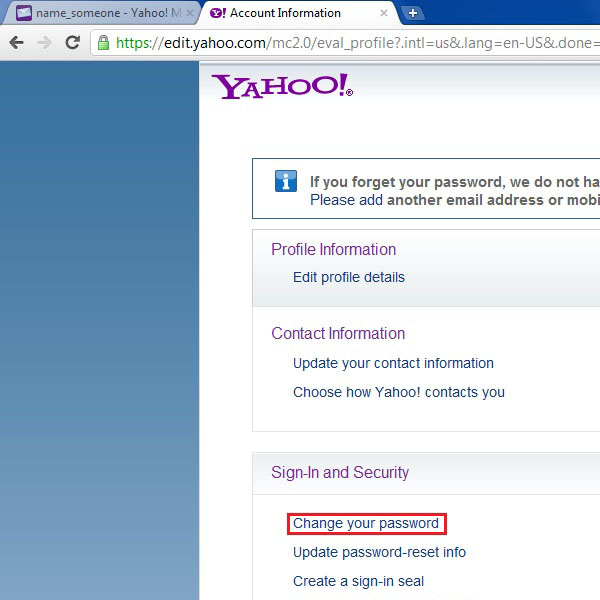
Task: Open Update your contact information link
Action: click(393, 364)
